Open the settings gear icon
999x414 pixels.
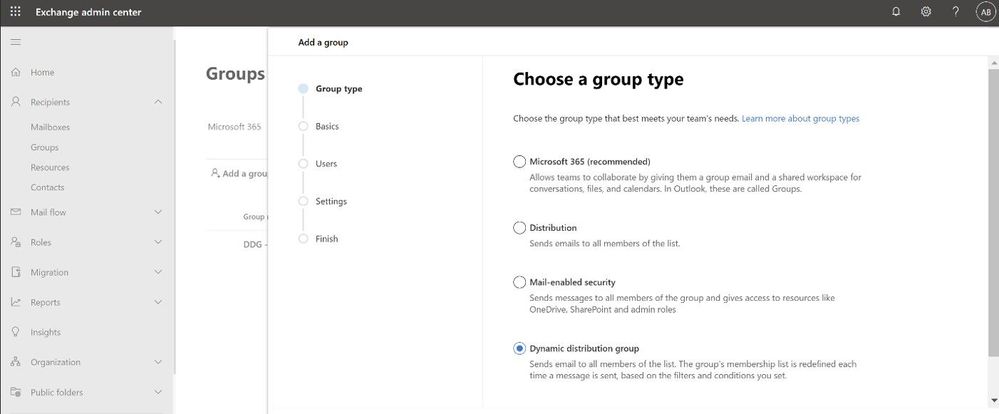(926, 12)
